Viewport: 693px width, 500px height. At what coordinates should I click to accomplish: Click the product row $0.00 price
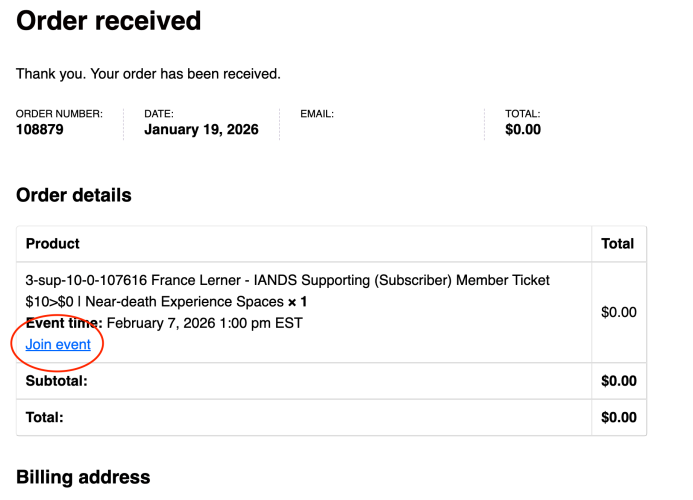618,312
